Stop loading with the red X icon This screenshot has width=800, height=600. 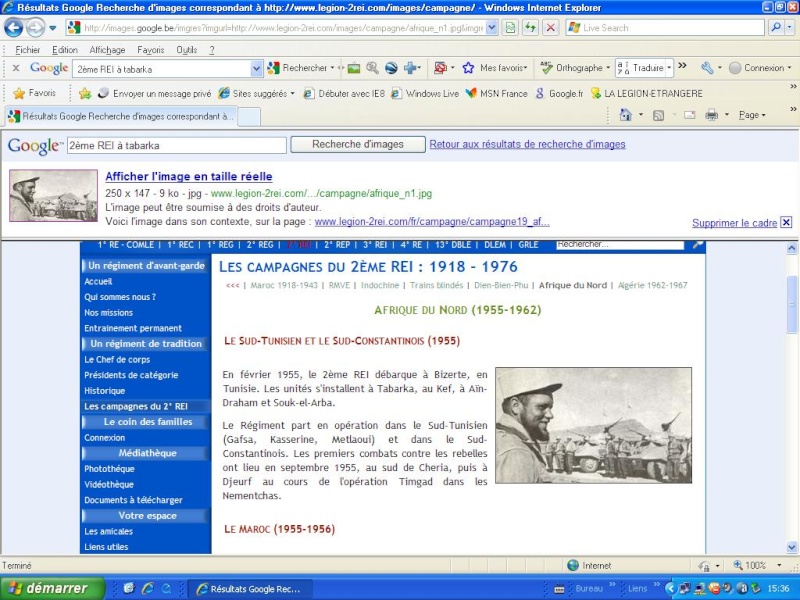pyautogui.click(x=551, y=28)
